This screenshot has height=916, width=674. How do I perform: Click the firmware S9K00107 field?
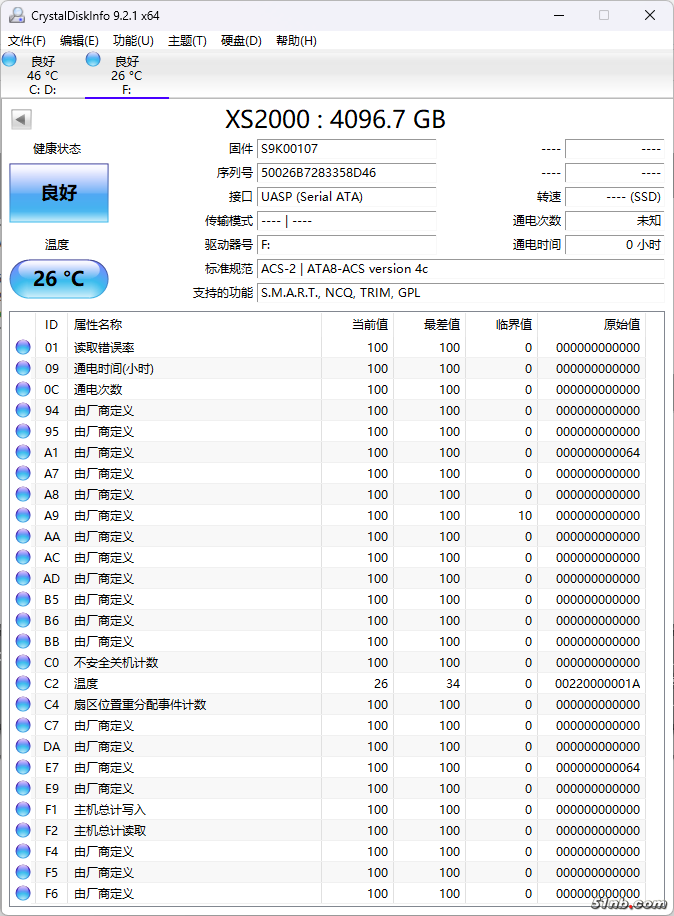[346, 149]
